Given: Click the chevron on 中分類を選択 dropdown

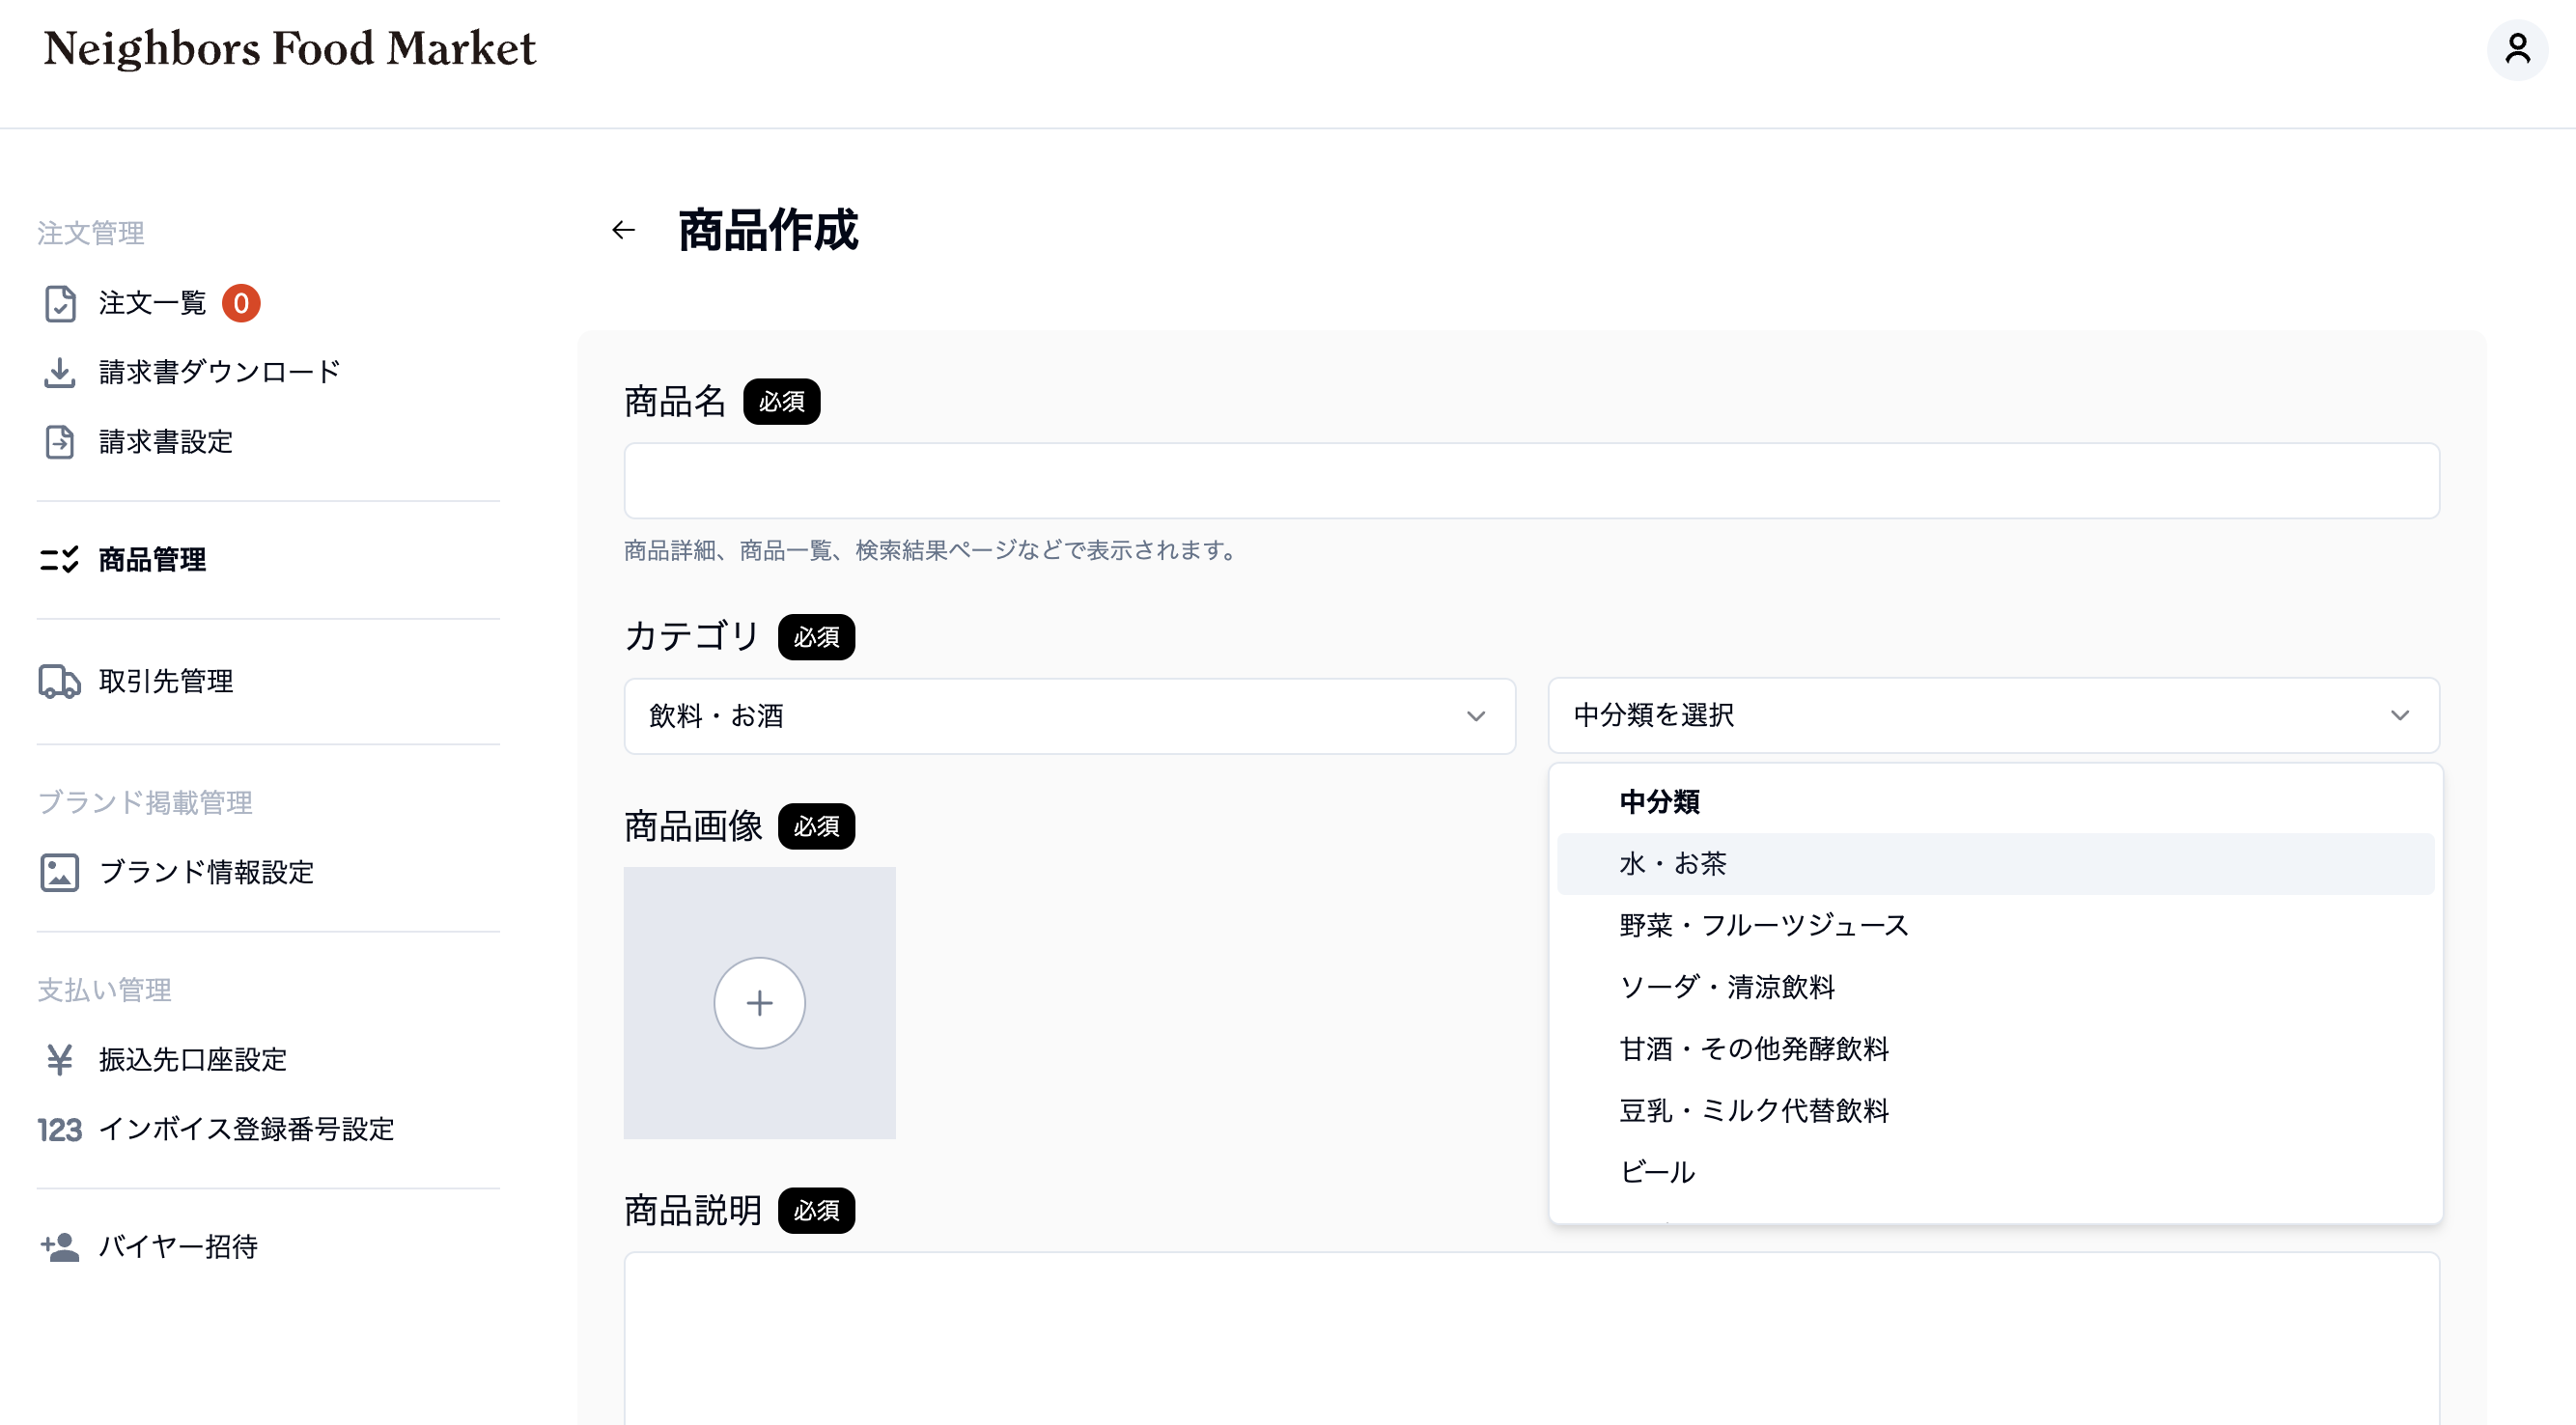Looking at the screenshot, I should coord(2400,715).
